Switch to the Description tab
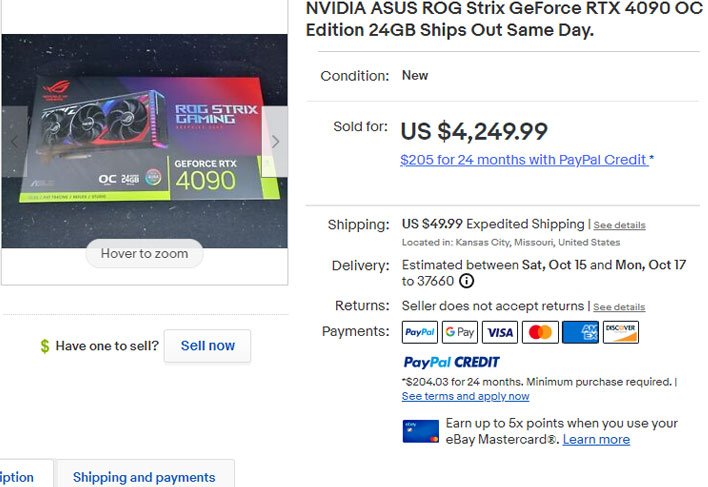Screen dimensions: 708x487 [x=18, y=477]
